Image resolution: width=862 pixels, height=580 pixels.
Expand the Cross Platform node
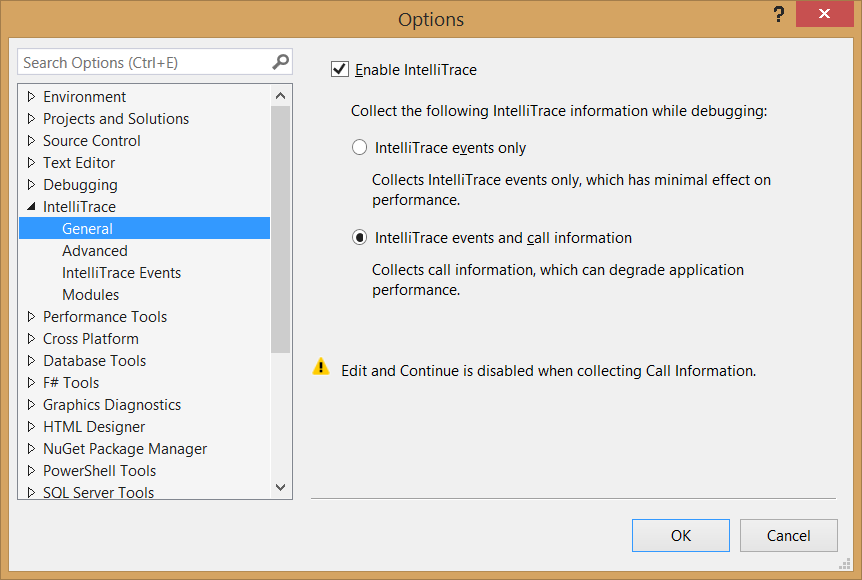[31, 339]
